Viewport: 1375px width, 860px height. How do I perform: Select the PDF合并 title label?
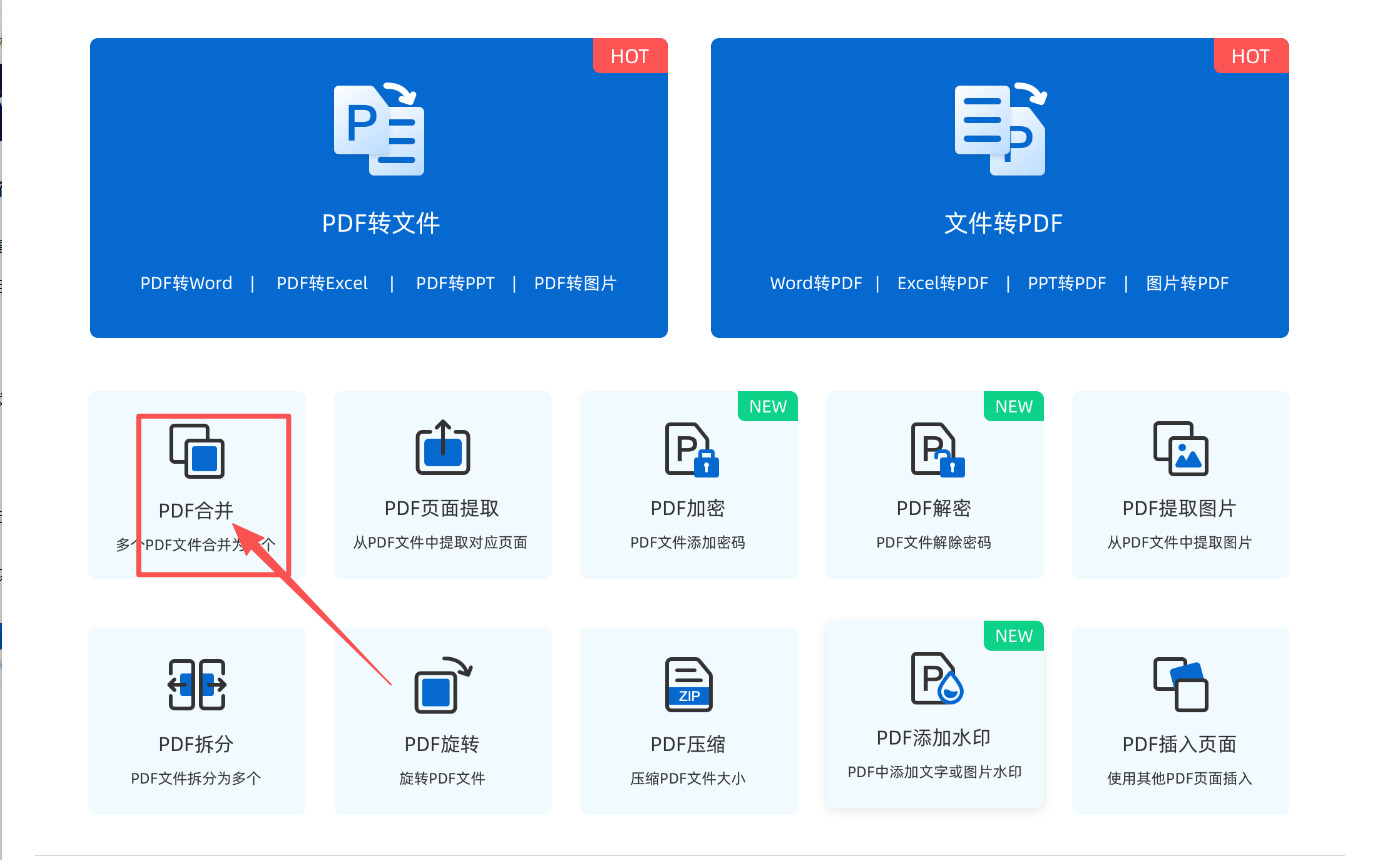tap(196, 511)
